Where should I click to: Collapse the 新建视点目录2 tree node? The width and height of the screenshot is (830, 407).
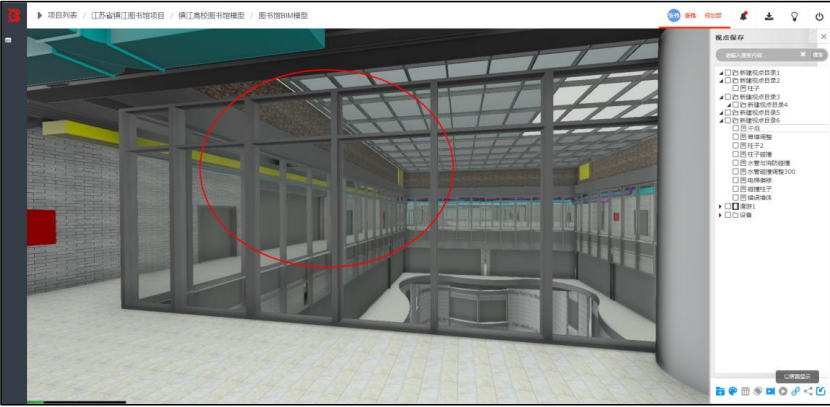(x=721, y=81)
